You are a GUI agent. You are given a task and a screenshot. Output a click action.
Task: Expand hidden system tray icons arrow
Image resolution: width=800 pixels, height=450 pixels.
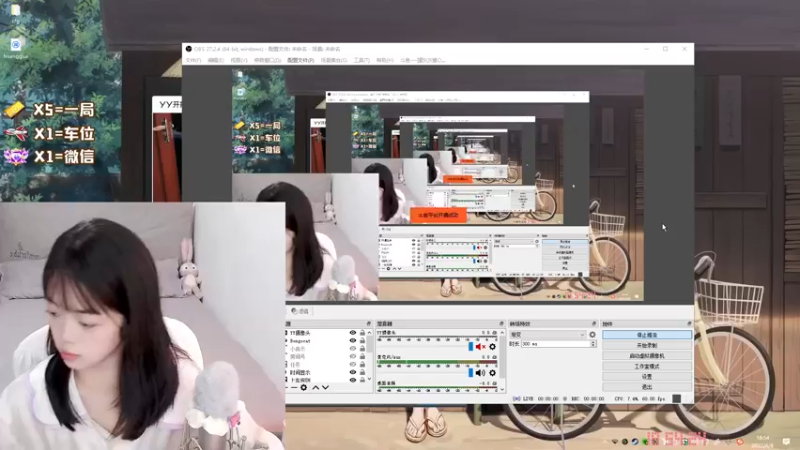605,441
